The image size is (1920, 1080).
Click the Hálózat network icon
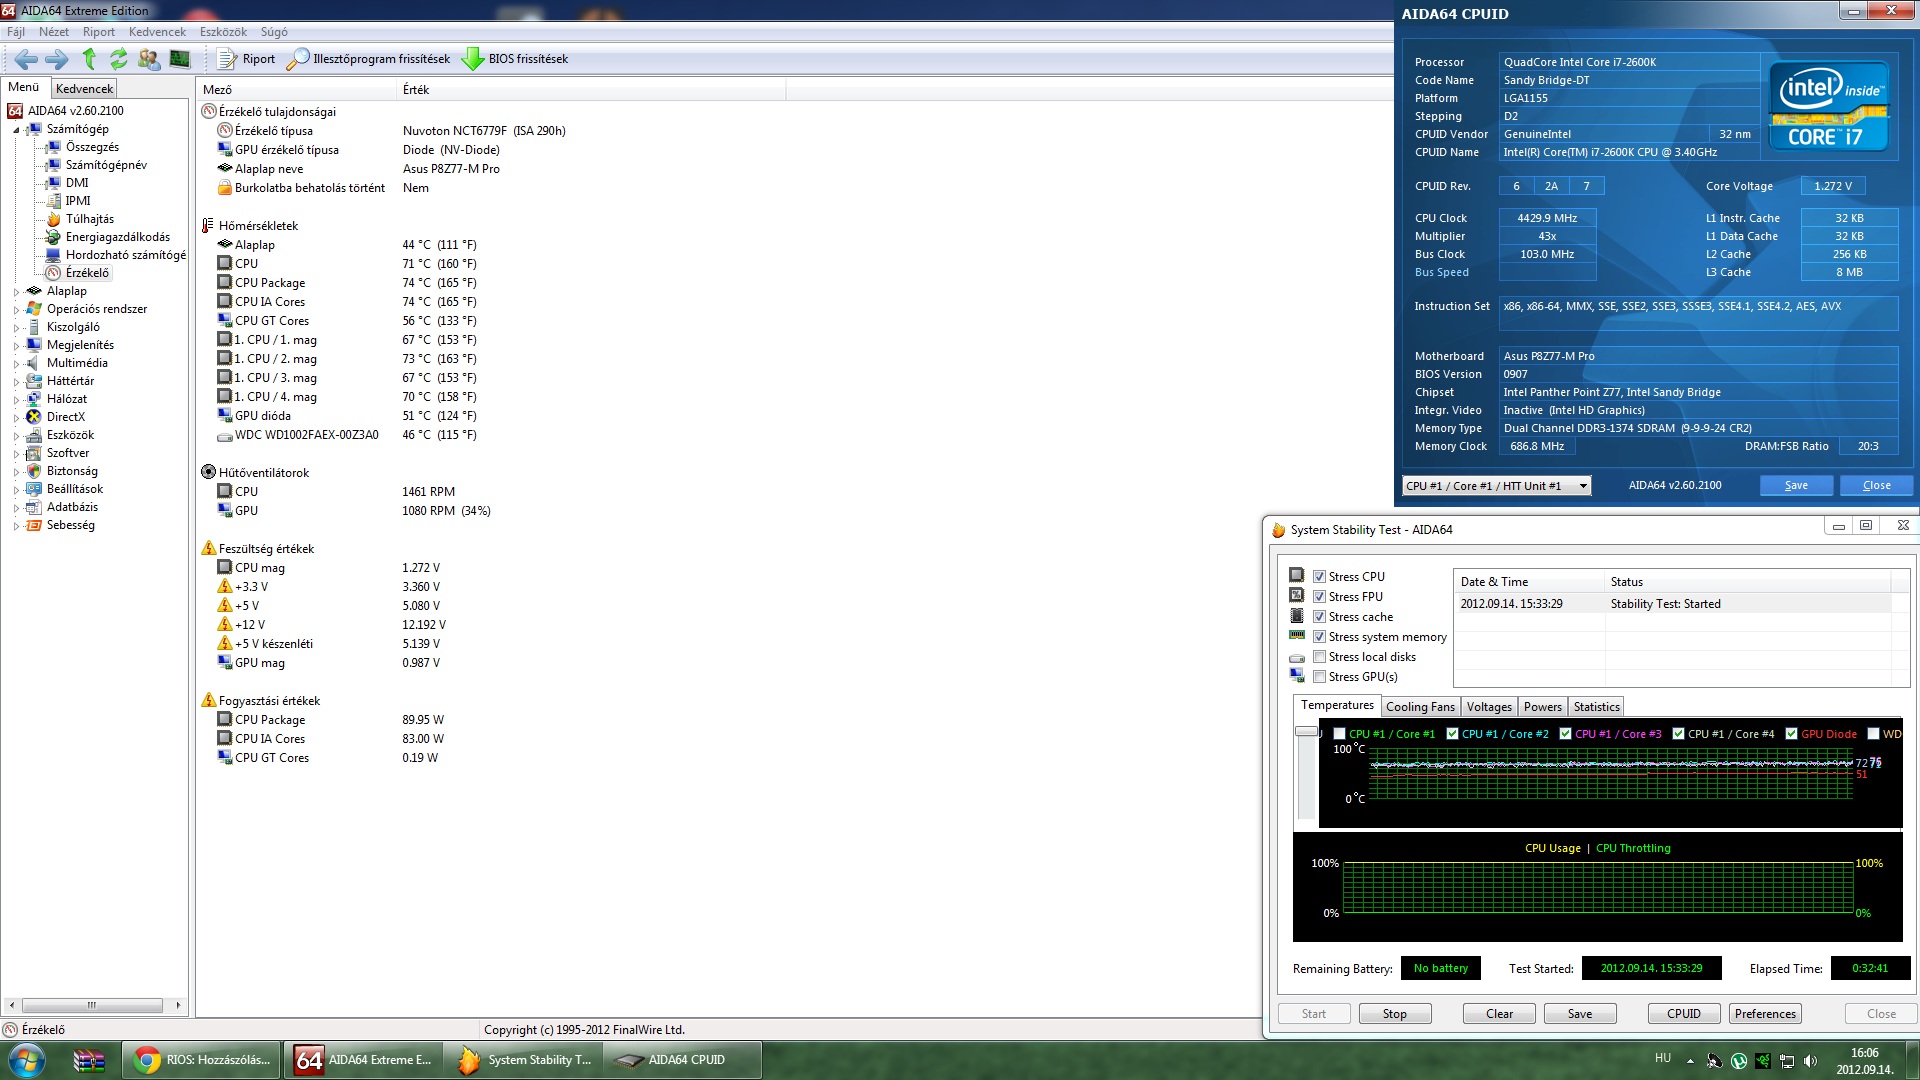[34, 399]
